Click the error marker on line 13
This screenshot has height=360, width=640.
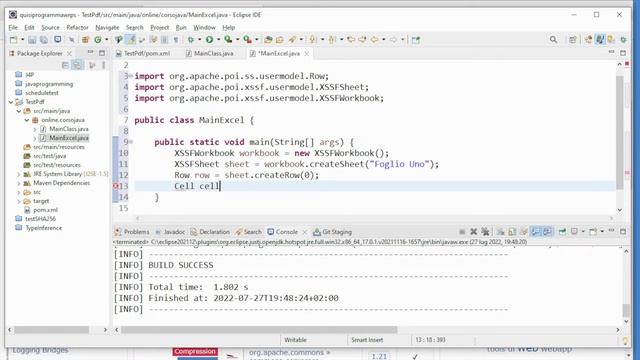[x=116, y=186]
